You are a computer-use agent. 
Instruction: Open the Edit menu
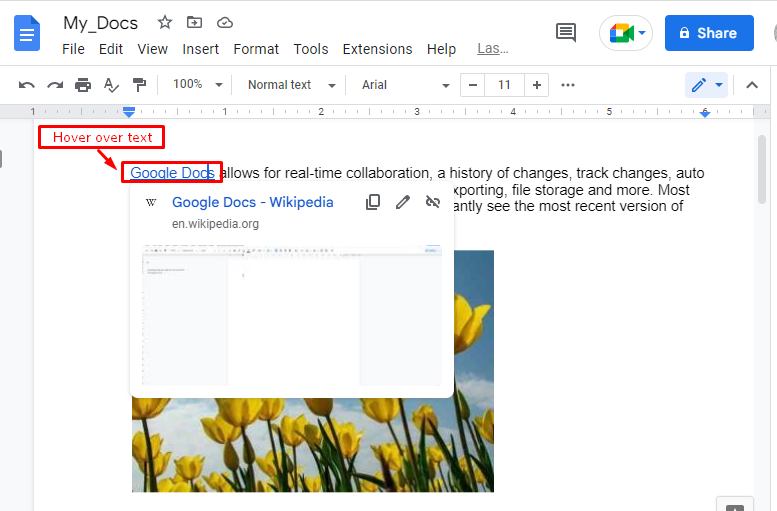click(x=111, y=49)
